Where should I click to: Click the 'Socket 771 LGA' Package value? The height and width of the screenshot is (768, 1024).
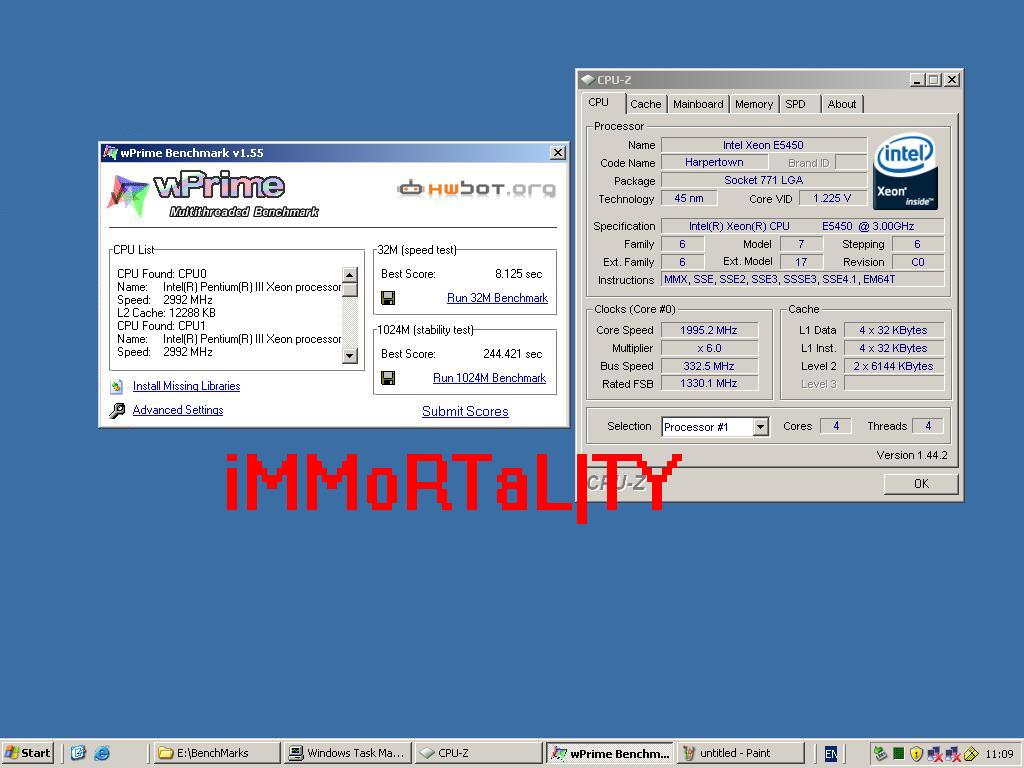click(763, 180)
